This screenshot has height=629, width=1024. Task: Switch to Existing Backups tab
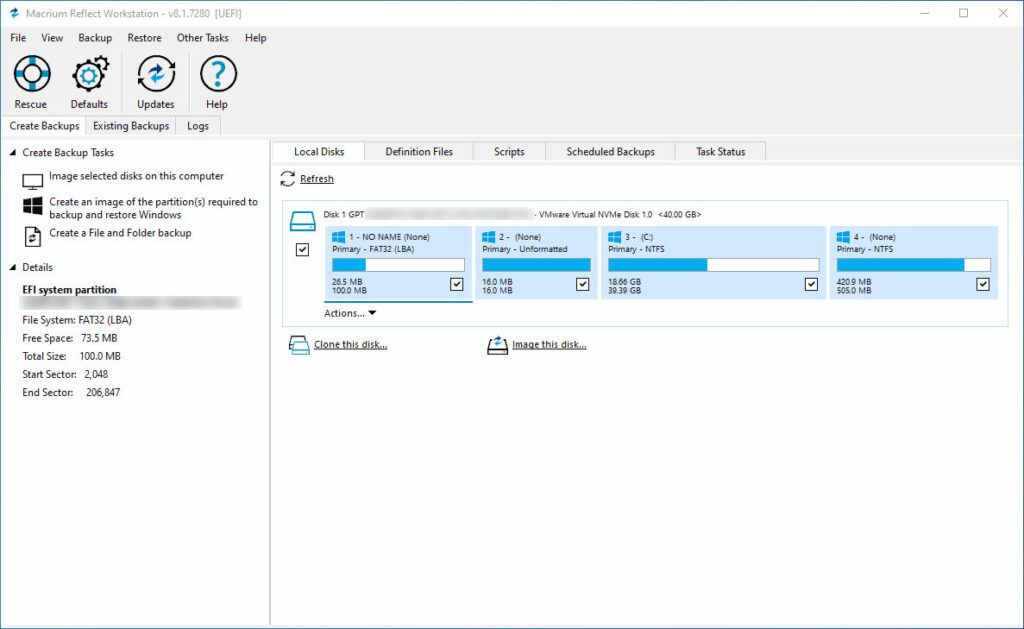tap(131, 126)
